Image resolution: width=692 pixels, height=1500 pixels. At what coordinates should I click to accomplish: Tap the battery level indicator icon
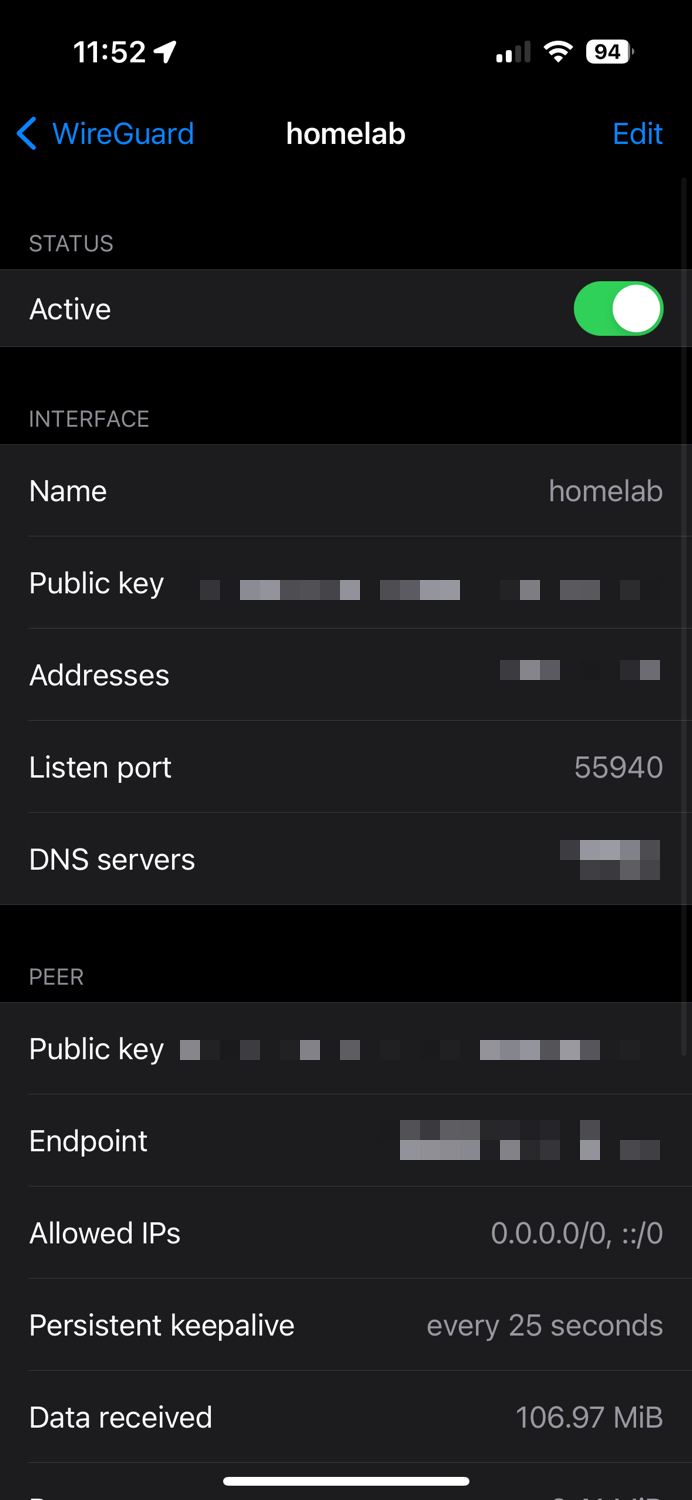click(606, 51)
